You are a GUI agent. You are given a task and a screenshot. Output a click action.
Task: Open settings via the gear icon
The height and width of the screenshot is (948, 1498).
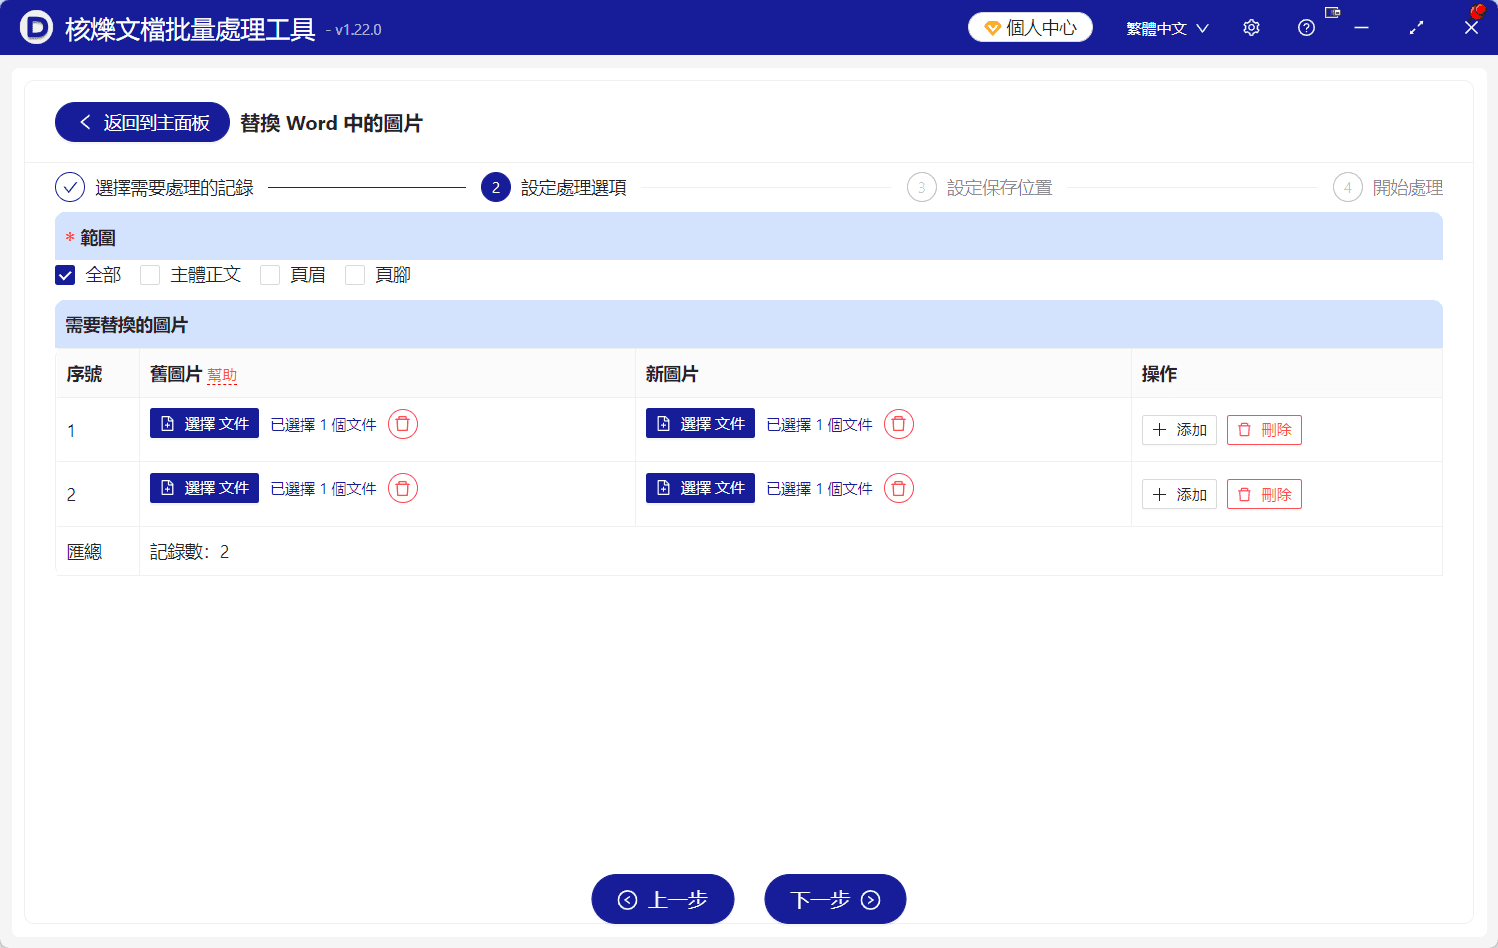click(1251, 27)
